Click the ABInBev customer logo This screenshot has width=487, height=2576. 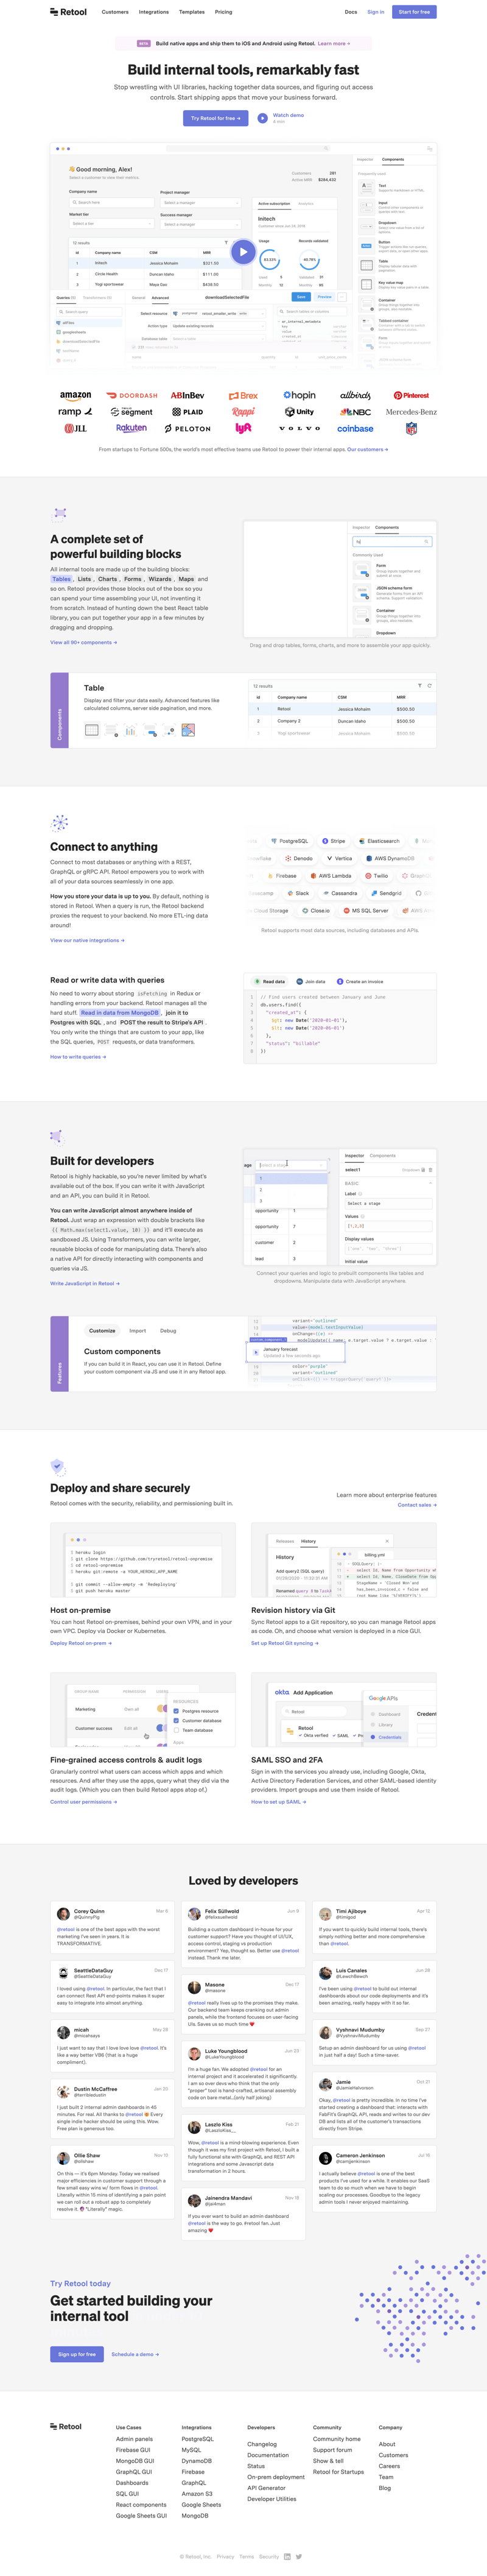click(187, 396)
